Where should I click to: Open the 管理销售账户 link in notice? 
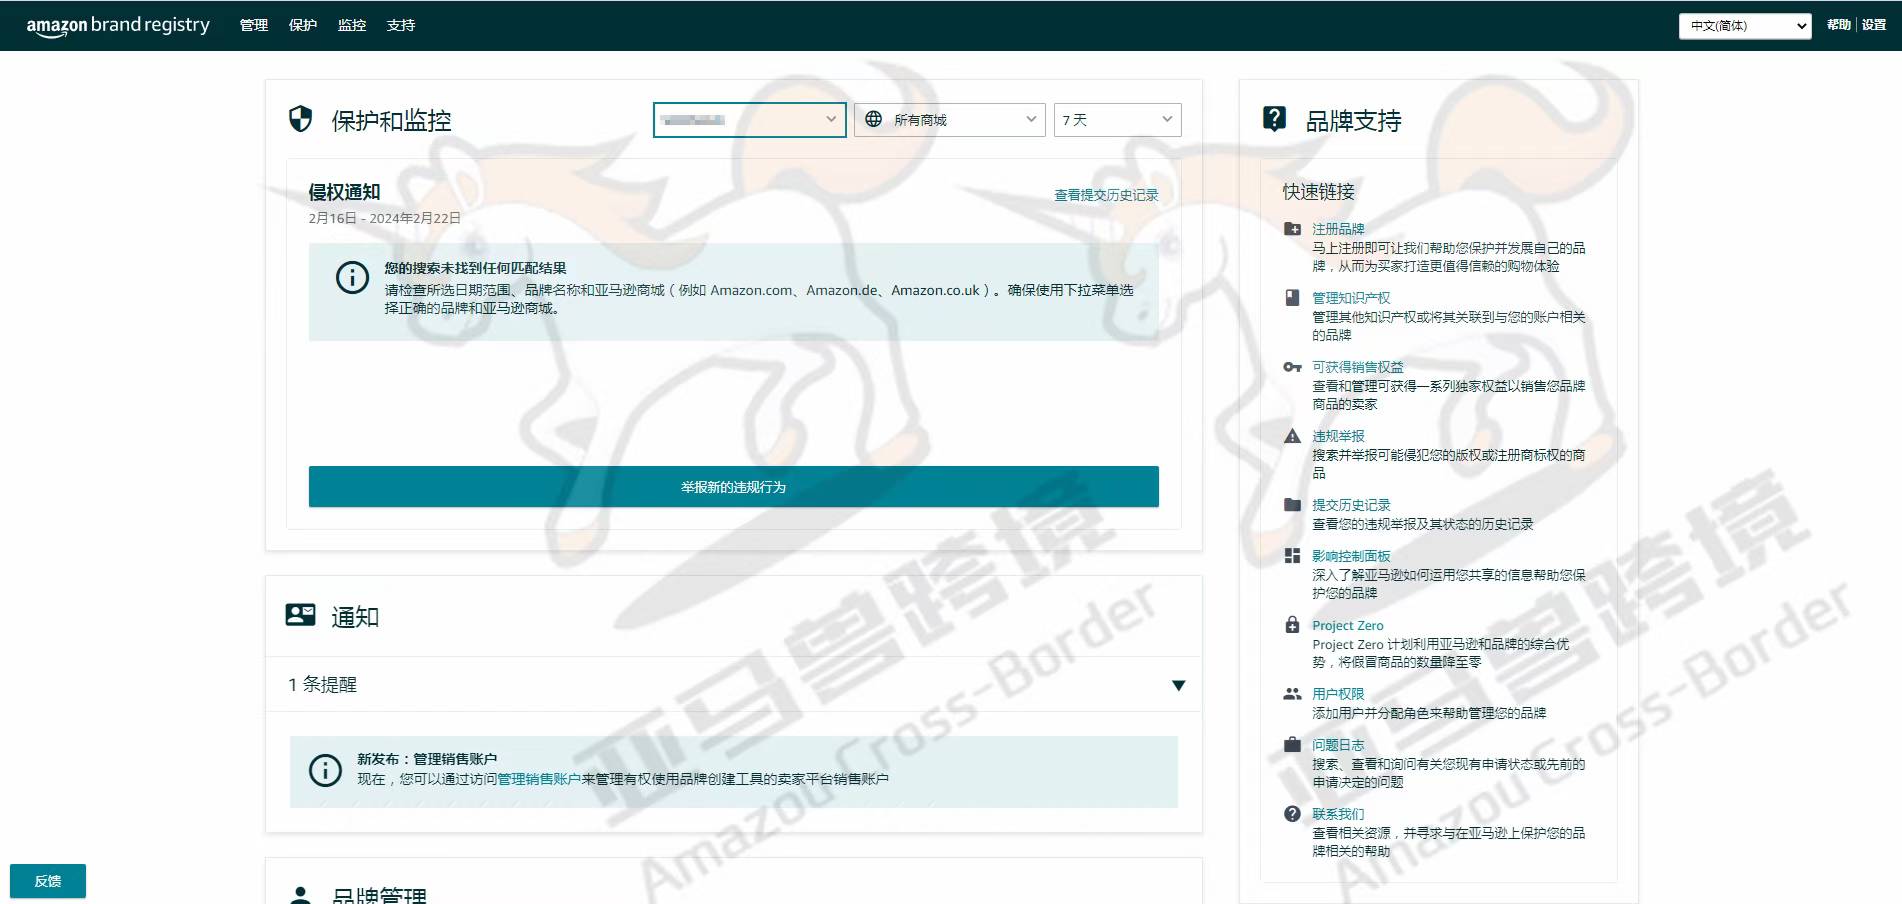click(539, 779)
